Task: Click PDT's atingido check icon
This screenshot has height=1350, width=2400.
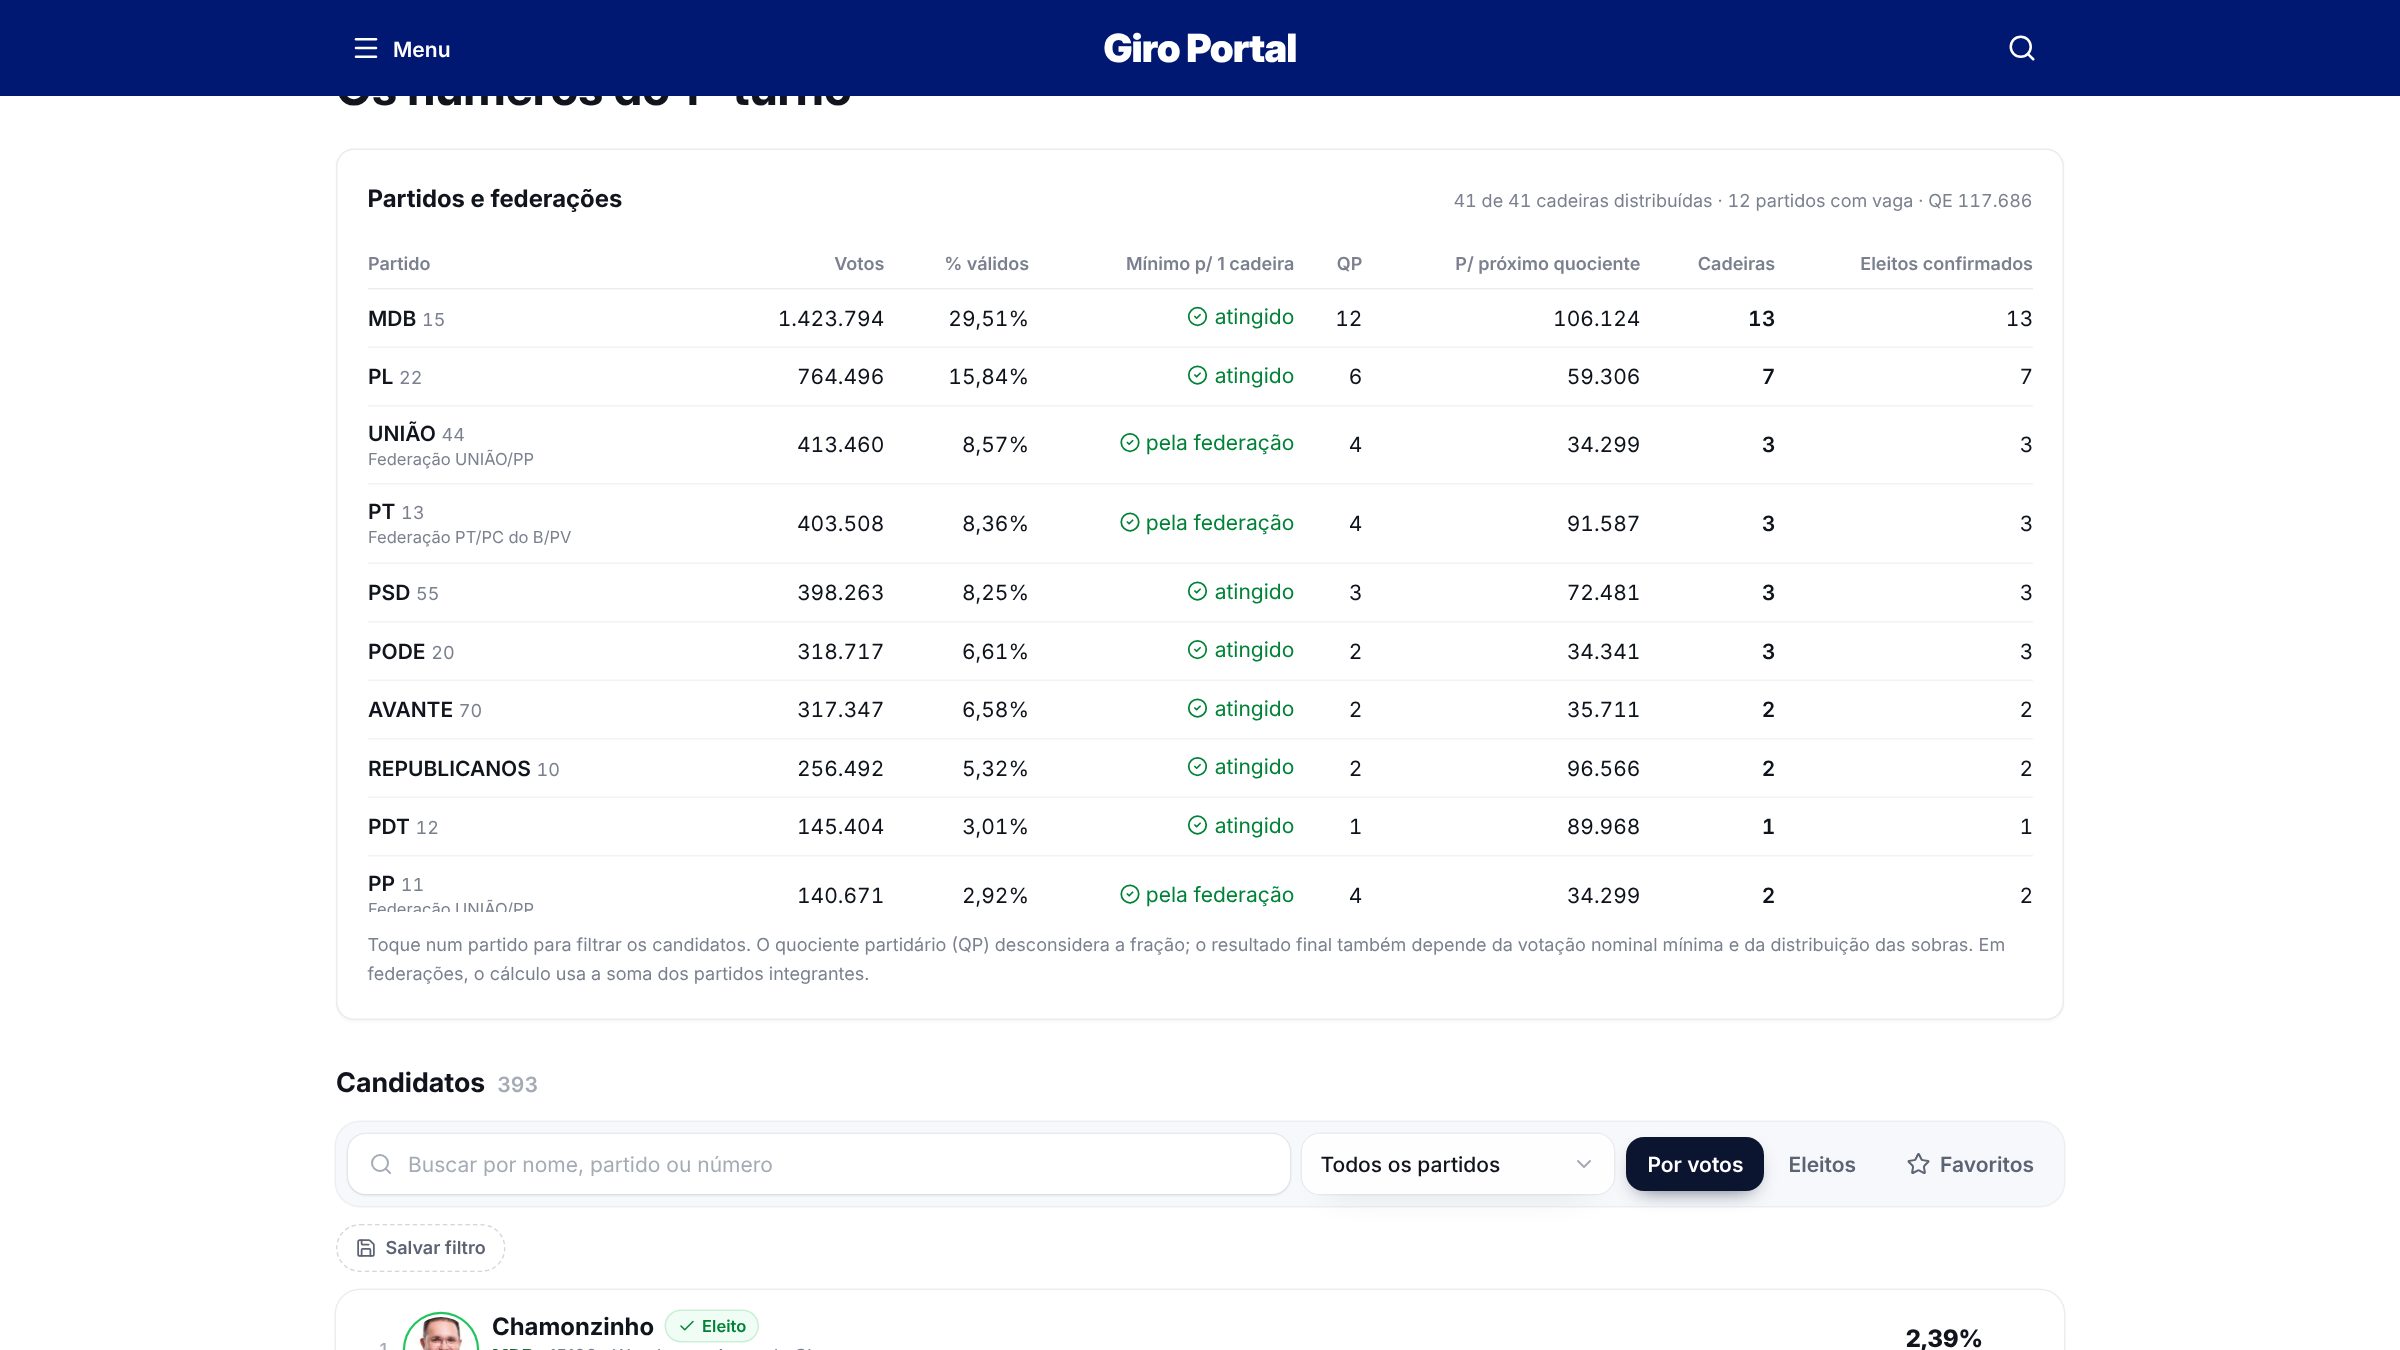Action: (1197, 826)
